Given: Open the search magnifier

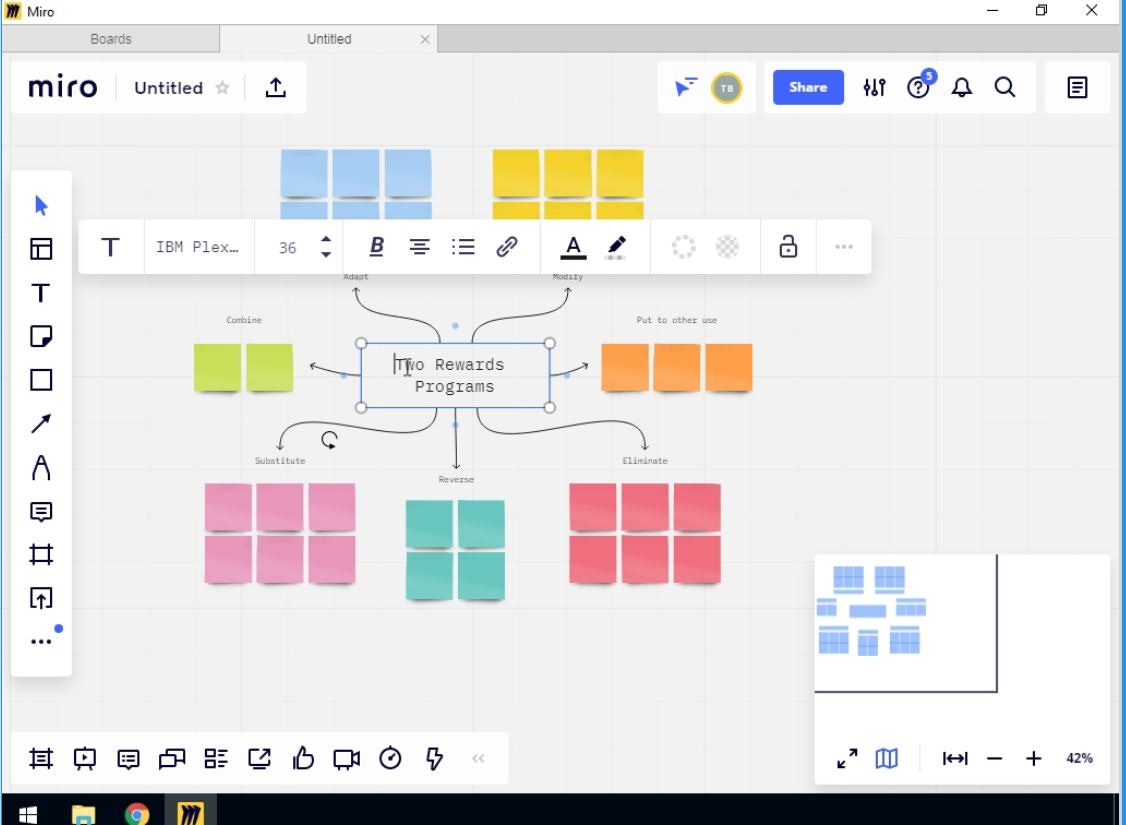Looking at the screenshot, I should [x=1005, y=88].
